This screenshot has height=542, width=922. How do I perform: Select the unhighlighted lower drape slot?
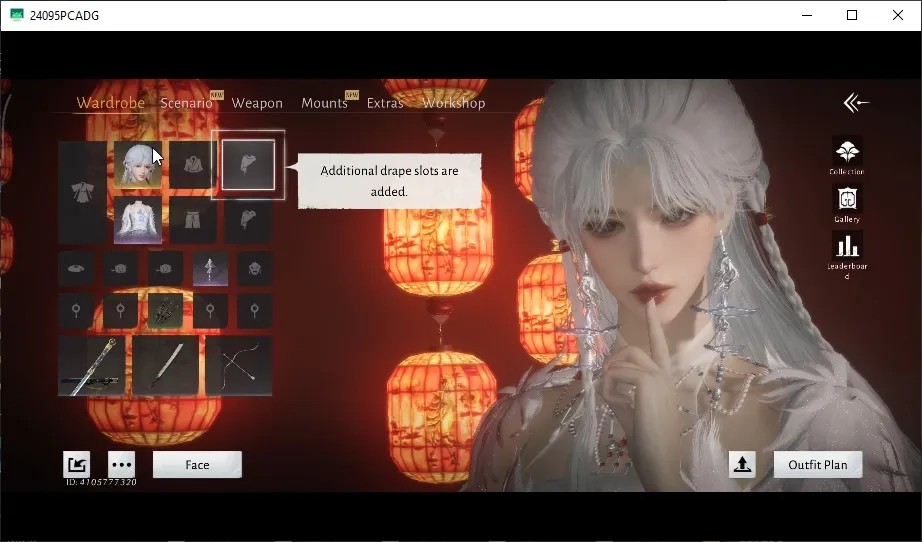tap(248, 220)
